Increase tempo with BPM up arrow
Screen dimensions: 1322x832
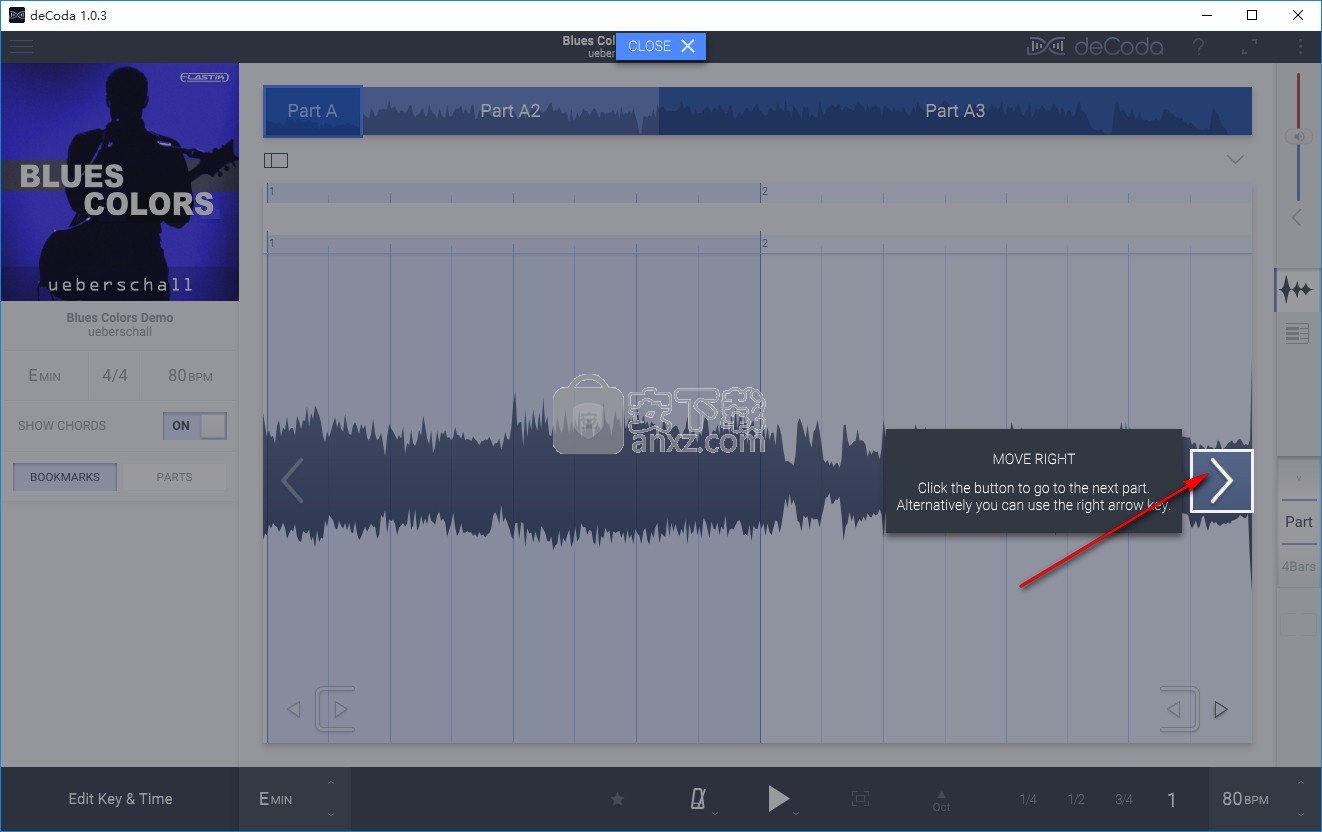[x=1301, y=783]
